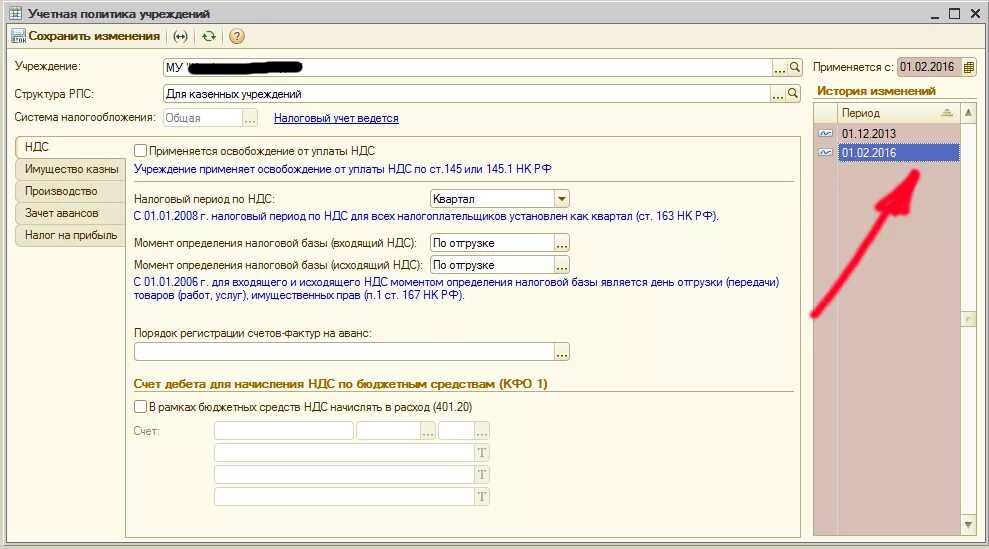
Task: Click second ellipsis button in Счет row
Action: [x=482, y=431]
